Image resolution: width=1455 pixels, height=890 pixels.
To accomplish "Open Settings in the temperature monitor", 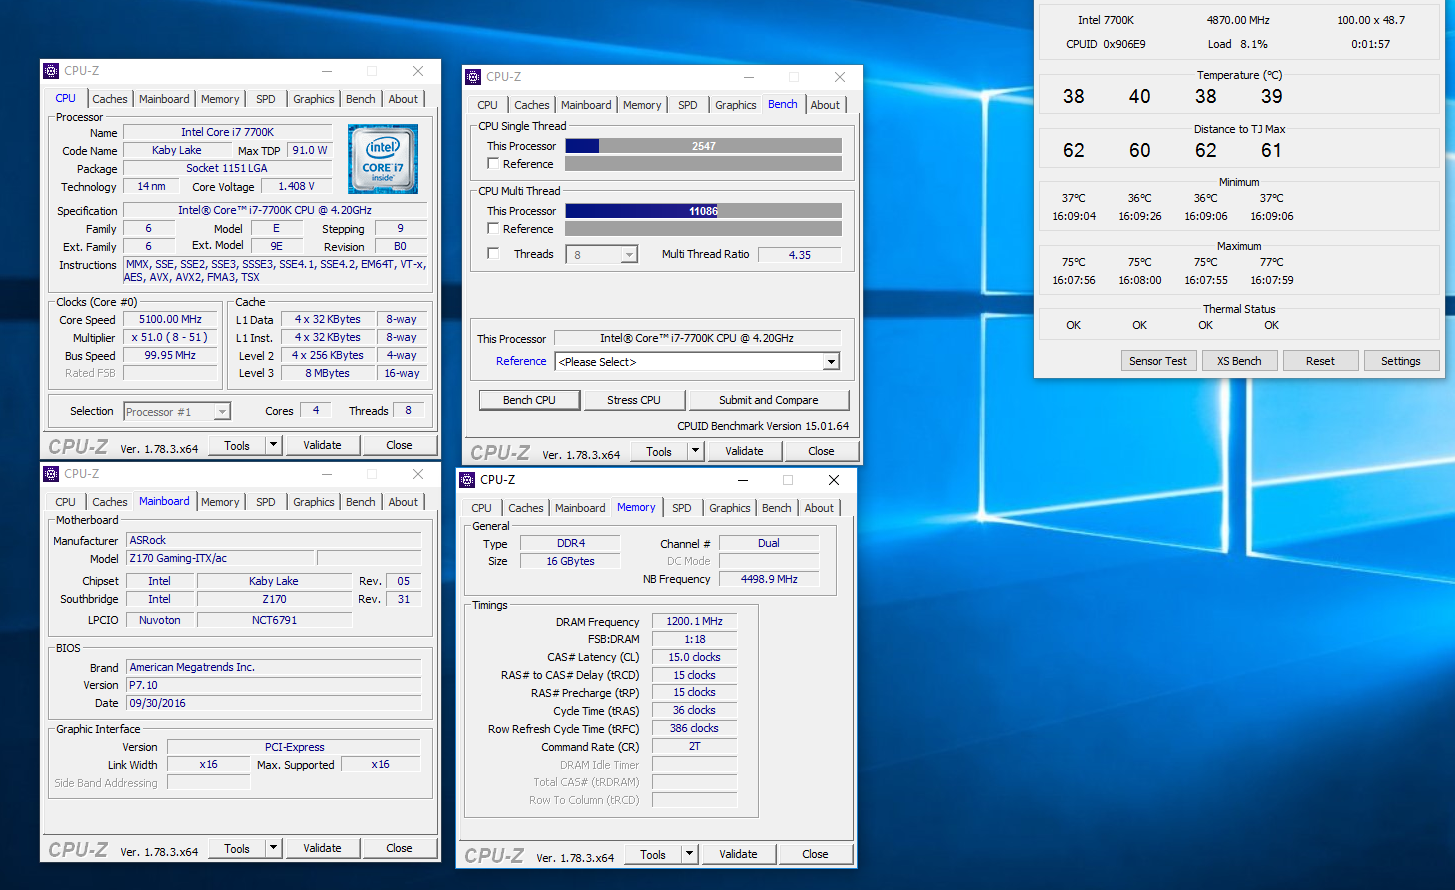I will (1401, 361).
